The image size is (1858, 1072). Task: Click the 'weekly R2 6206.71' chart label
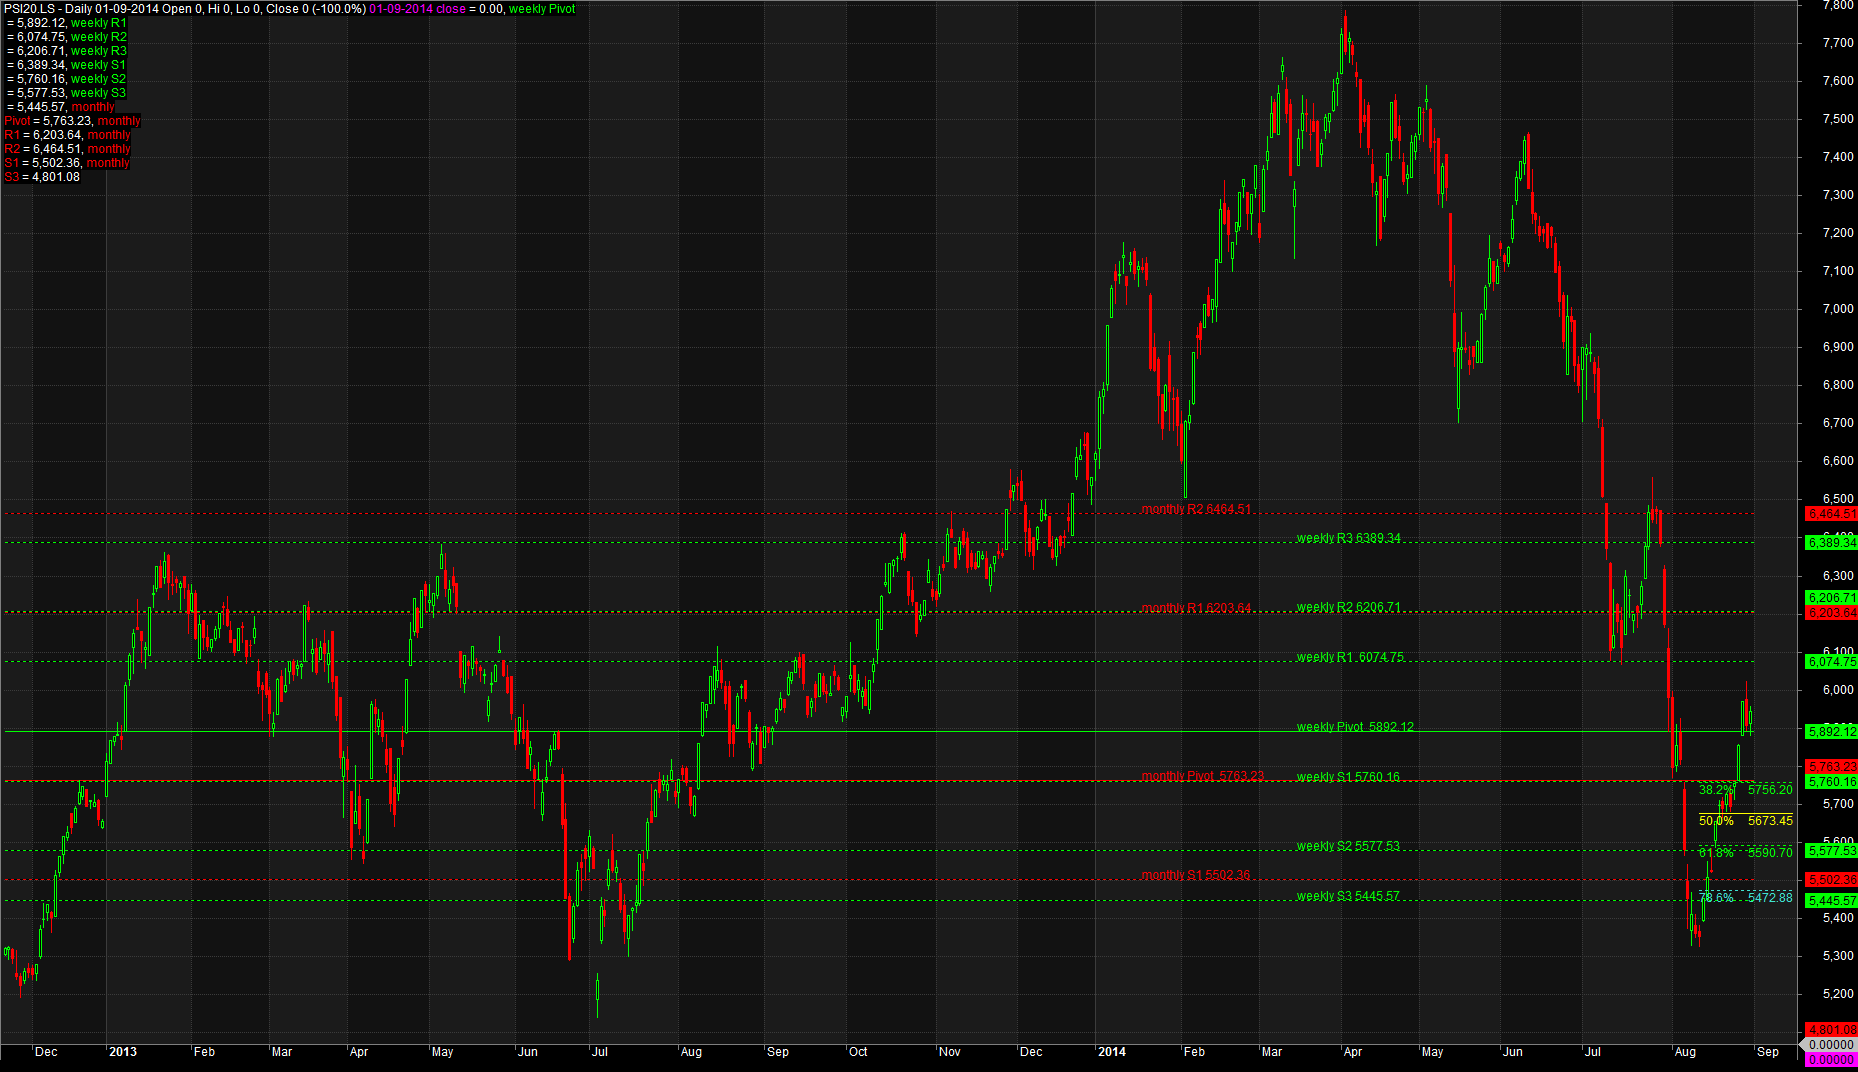(x=1348, y=607)
